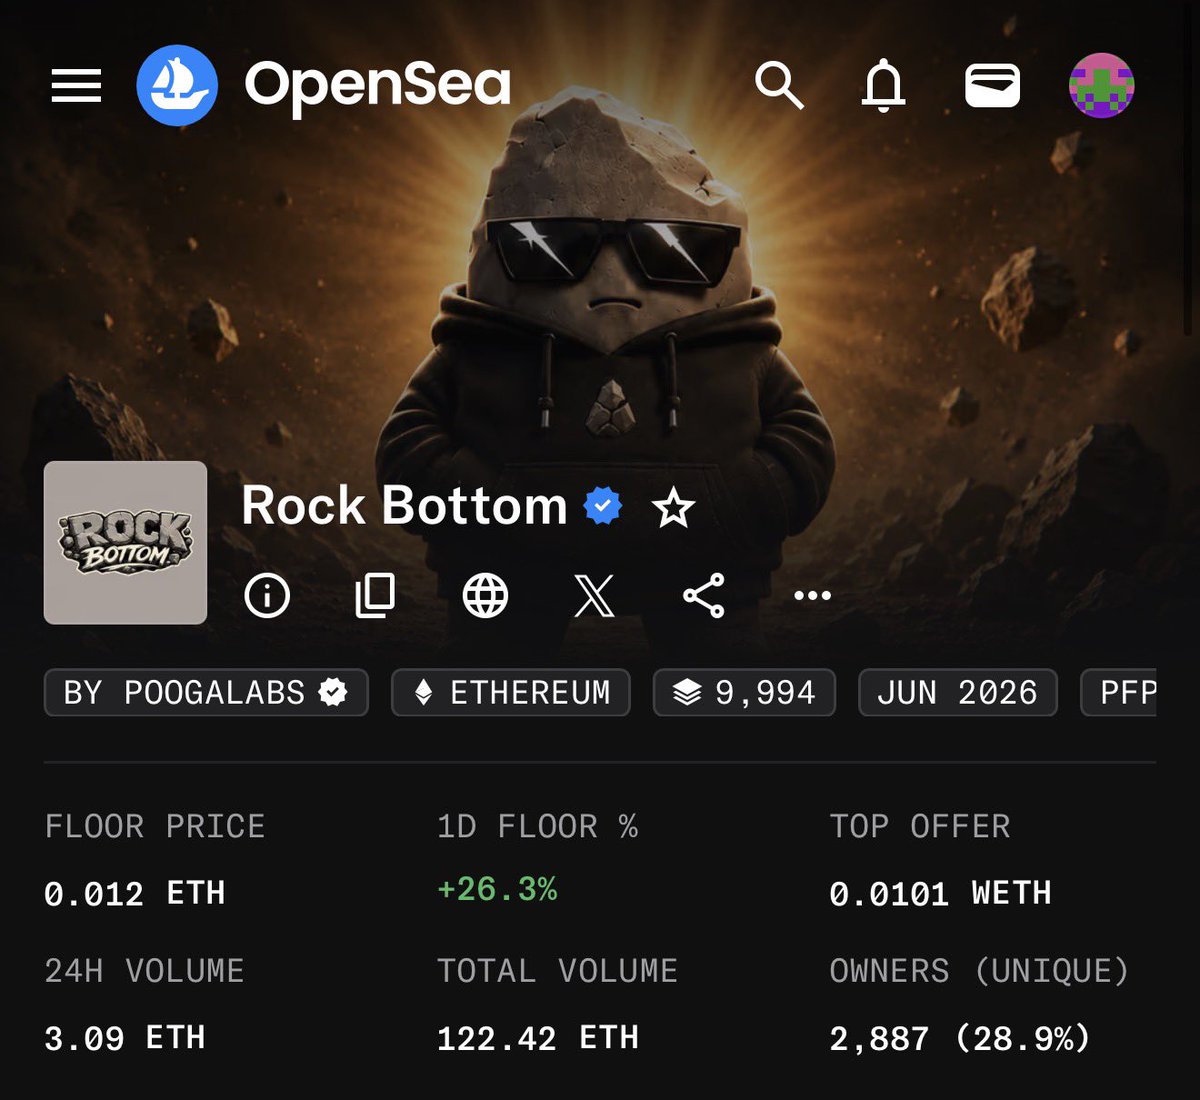Copy the collection contract address icon
The height and width of the screenshot is (1100, 1200).
[x=376, y=596]
